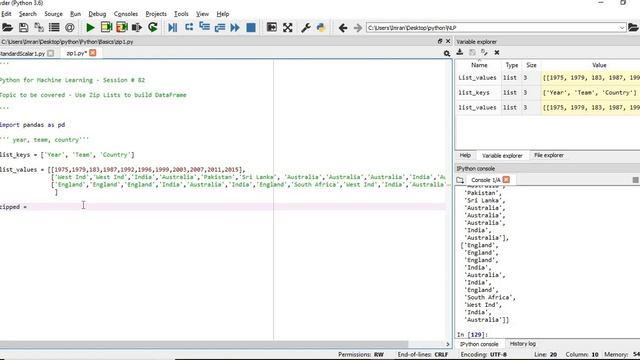The width and height of the screenshot is (640, 360).
Task: Toggle fullscreen mode icon
Action: (288, 28)
